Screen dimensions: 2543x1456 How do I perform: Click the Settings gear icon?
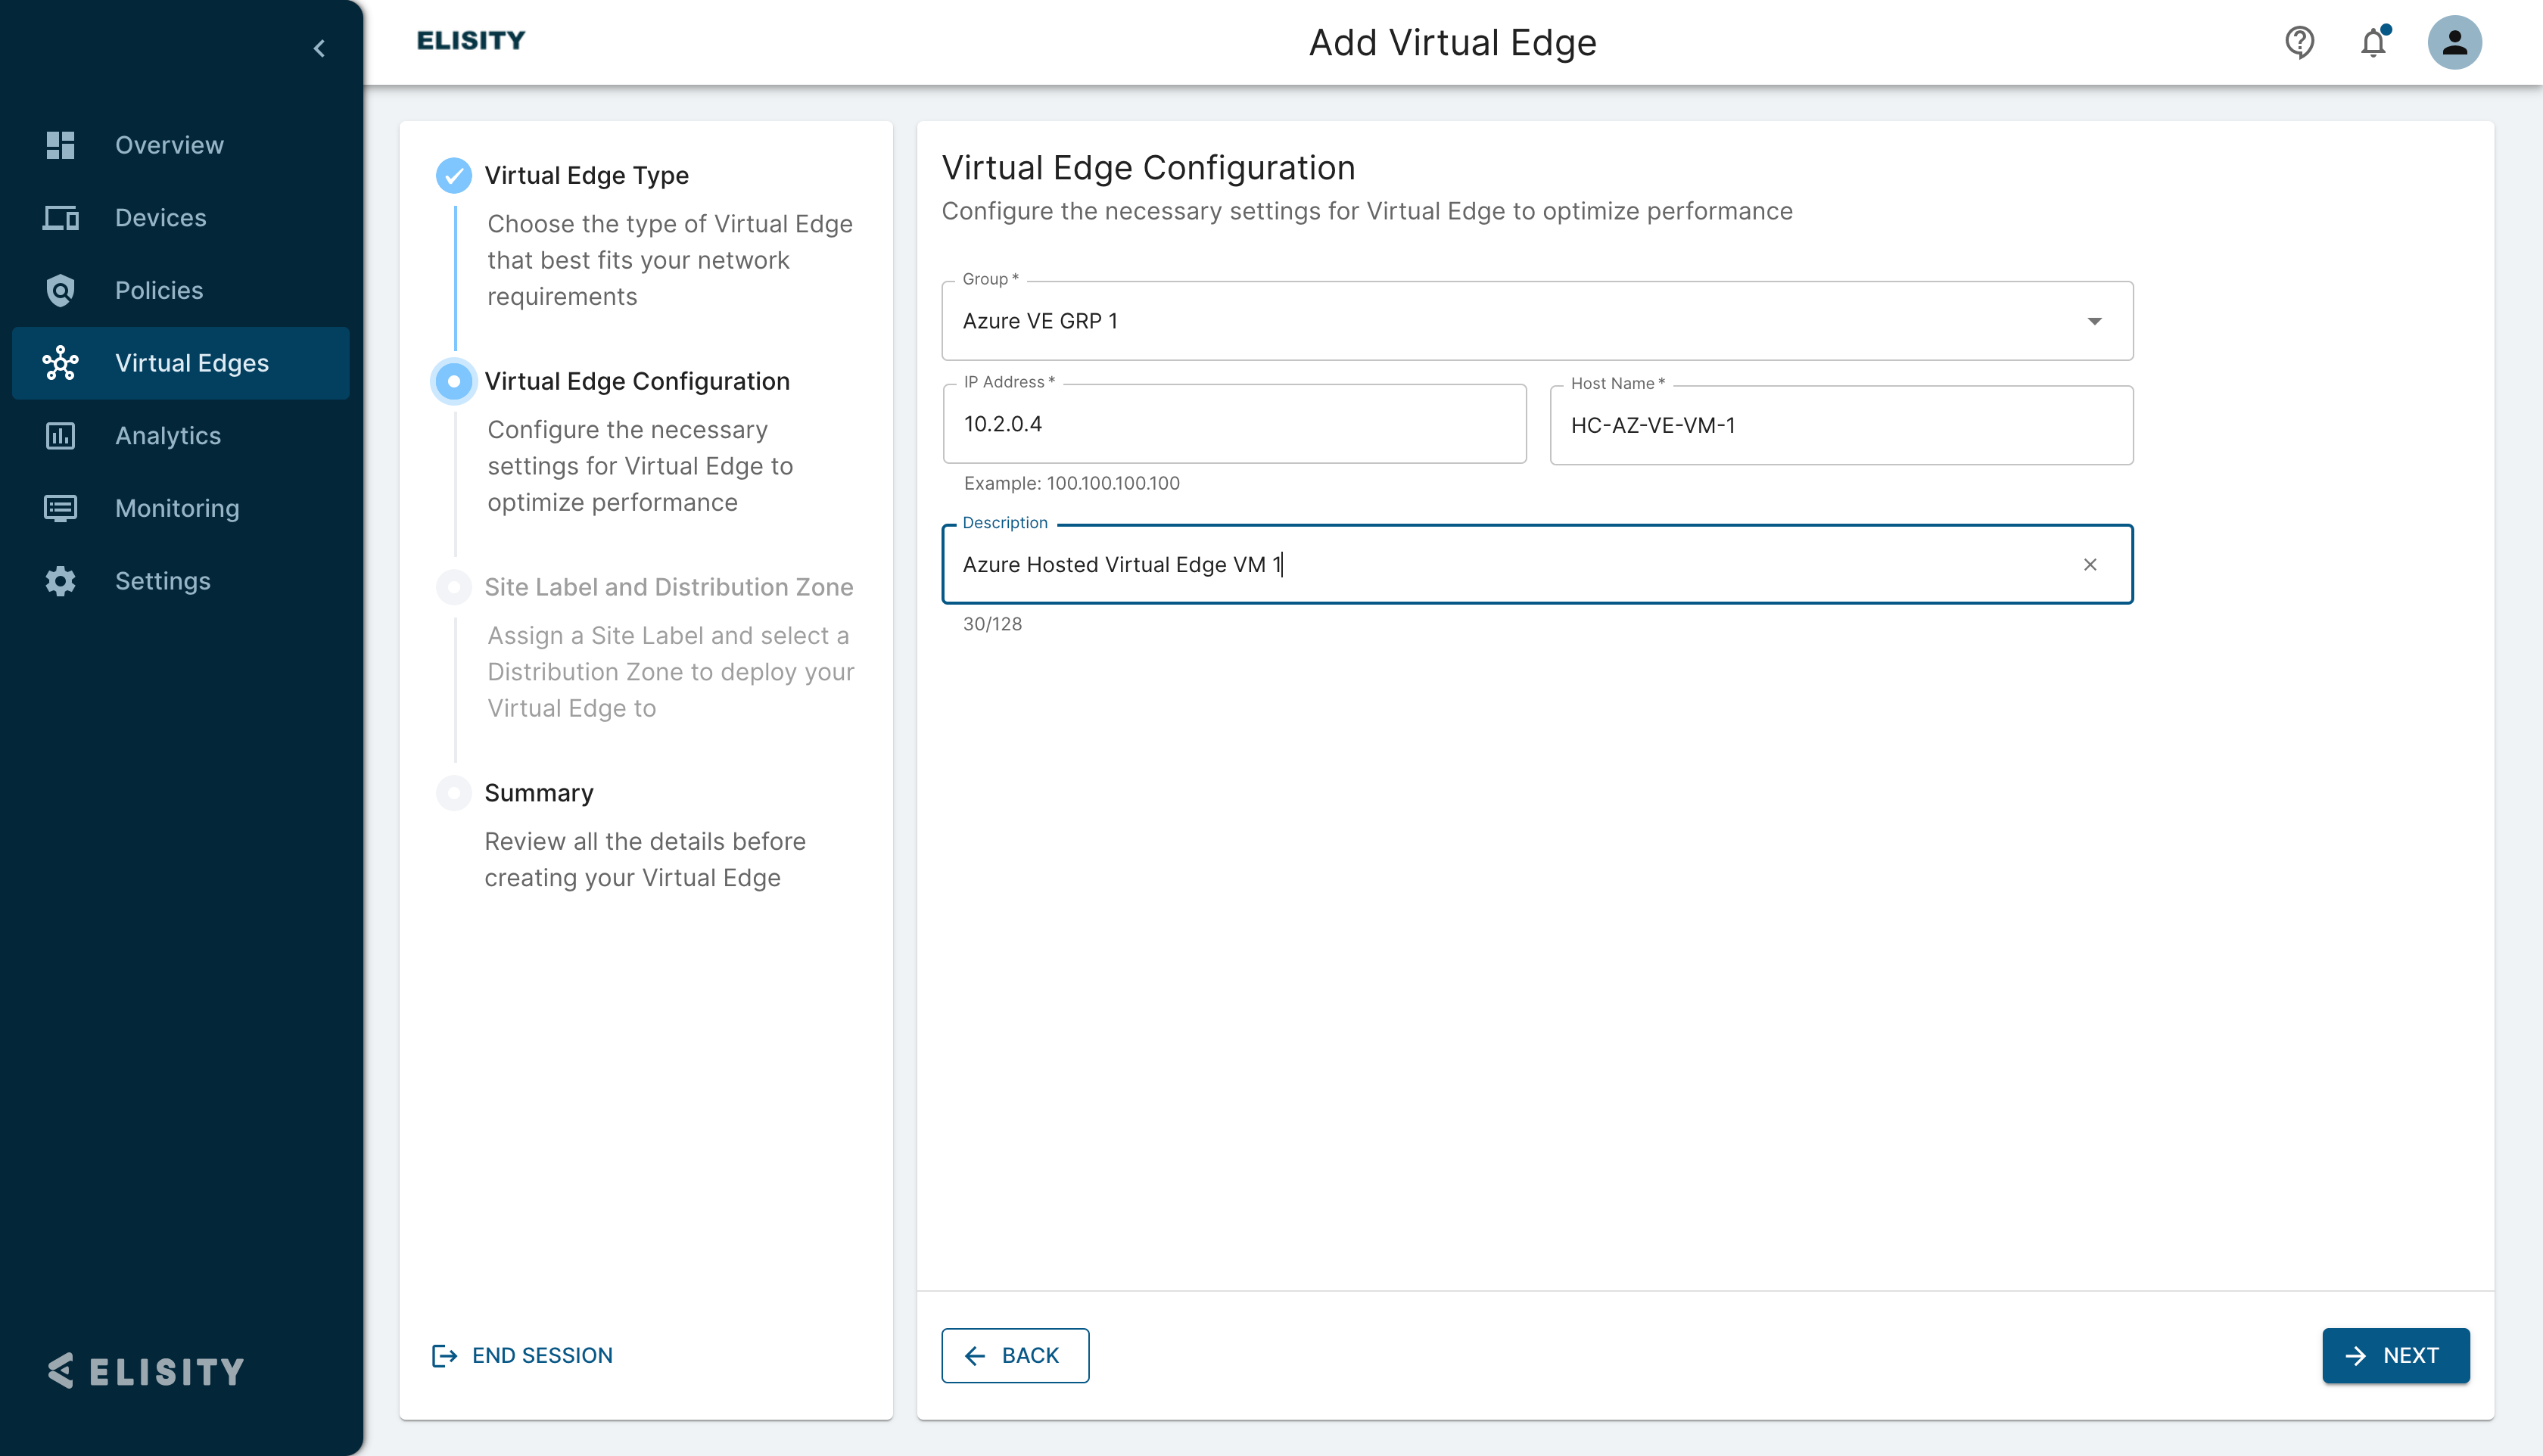click(x=60, y=581)
